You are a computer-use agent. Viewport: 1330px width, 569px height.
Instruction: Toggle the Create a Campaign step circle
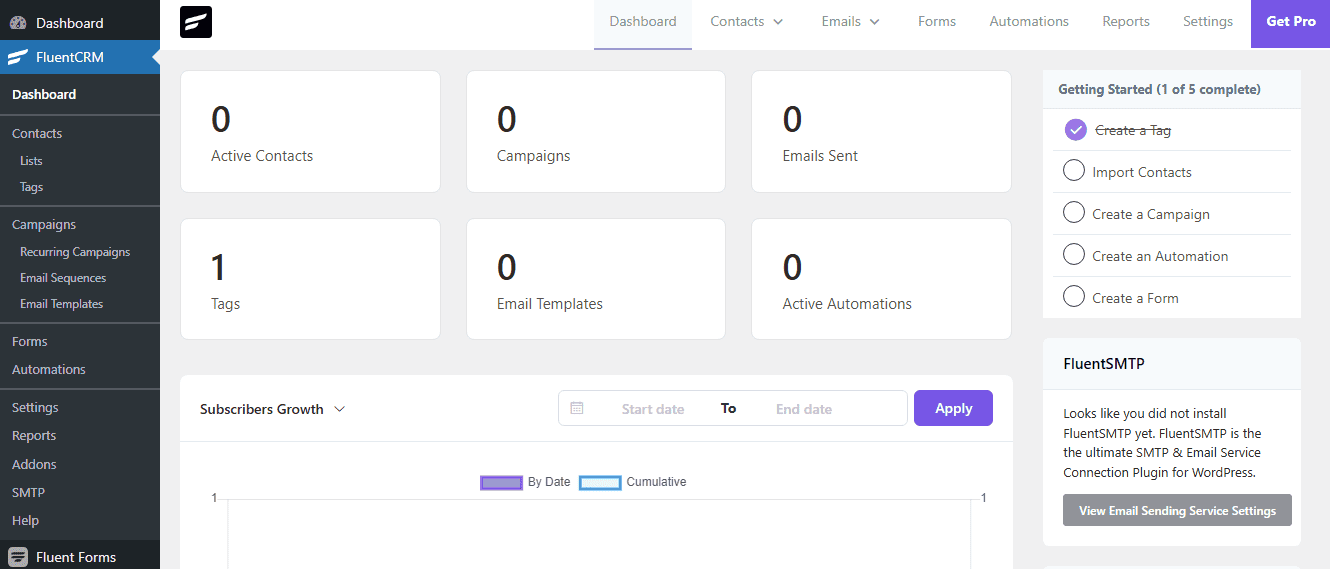tap(1074, 213)
